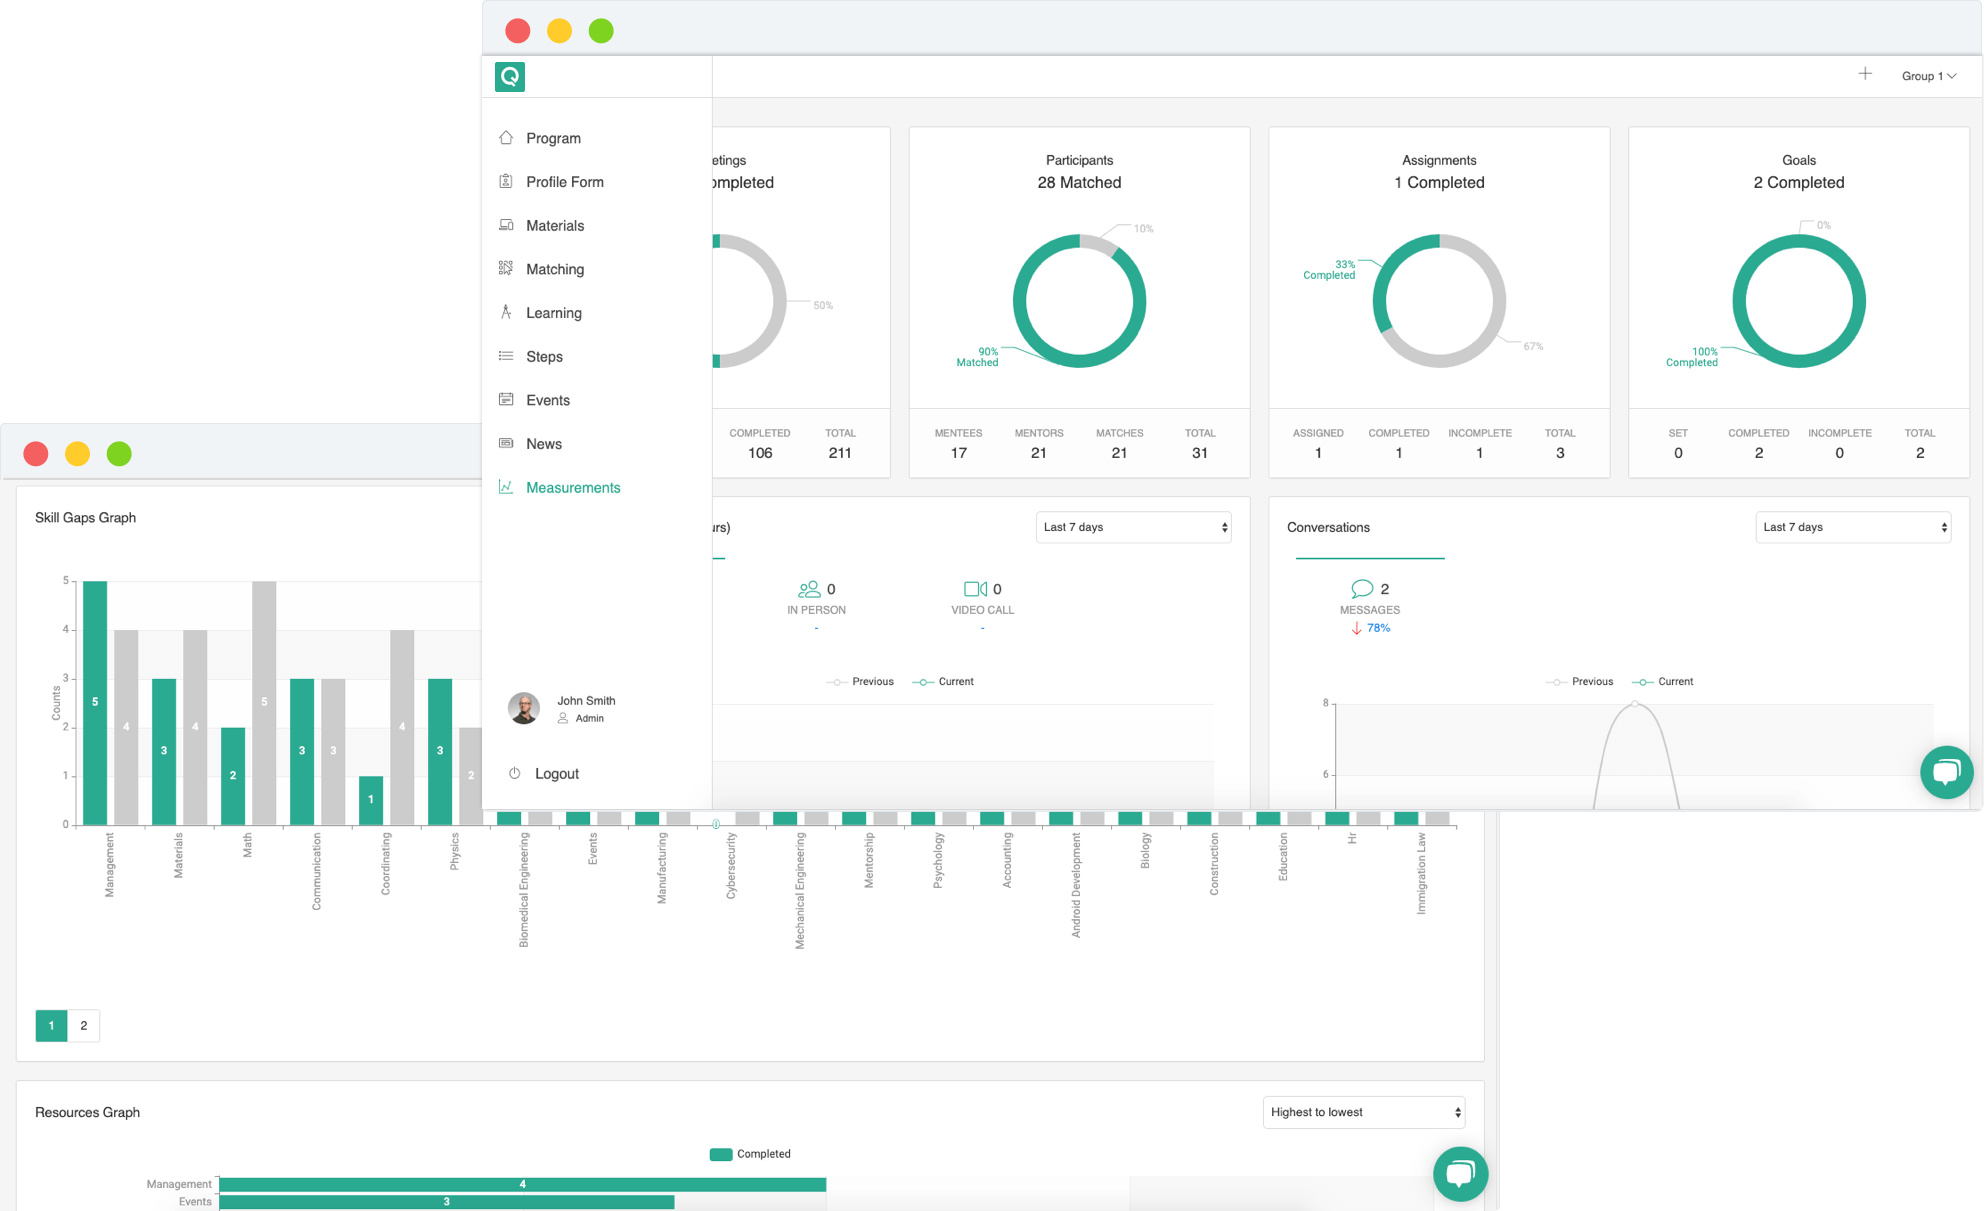Click the Cybersecurity axis label
Screen dimensions: 1986x1211
[x=731, y=865]
